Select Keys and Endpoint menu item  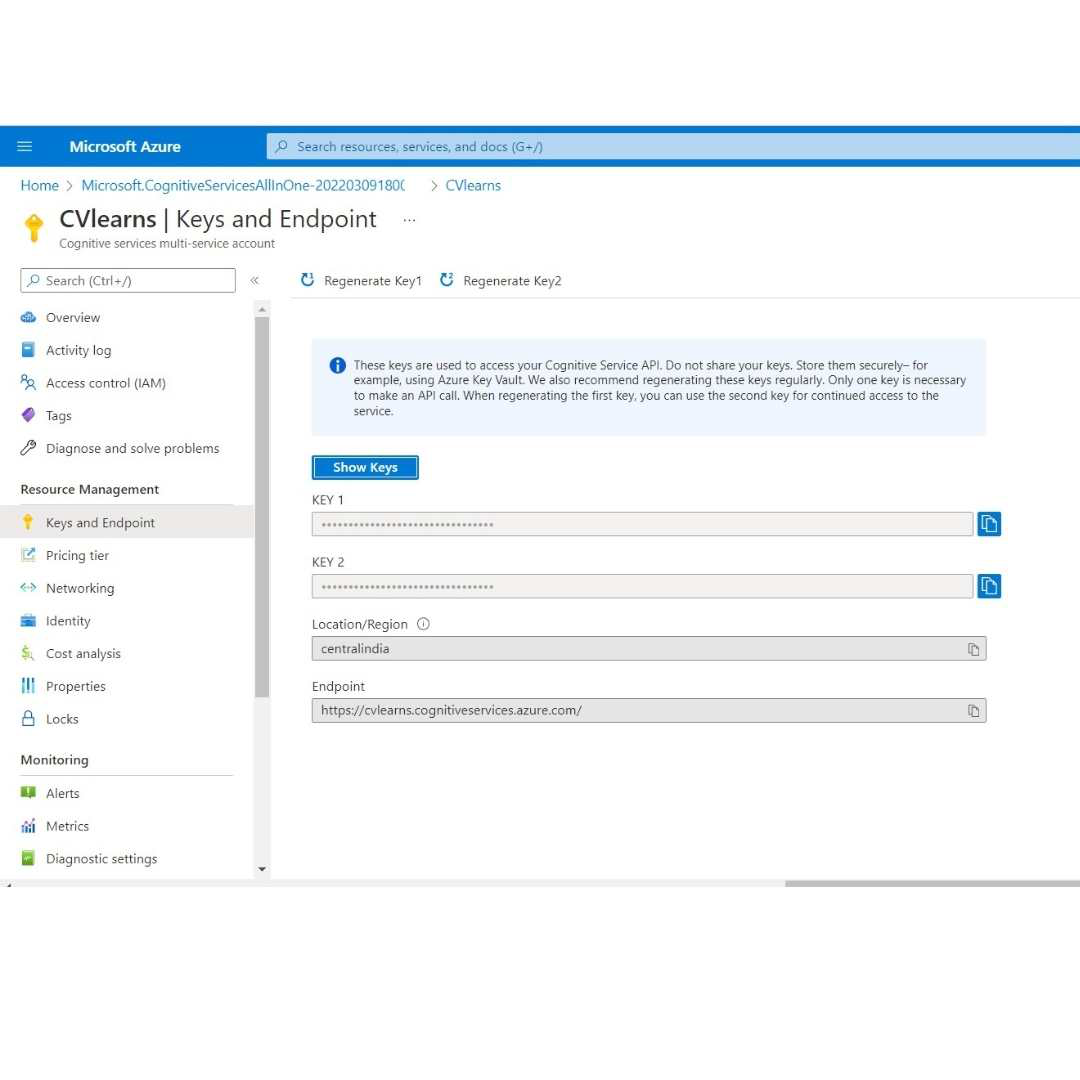click(x=127, y=522)
